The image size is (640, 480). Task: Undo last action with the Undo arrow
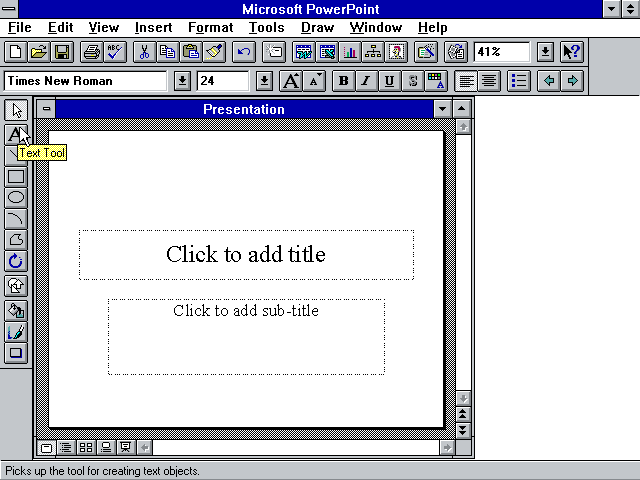(x=244, y=52)
